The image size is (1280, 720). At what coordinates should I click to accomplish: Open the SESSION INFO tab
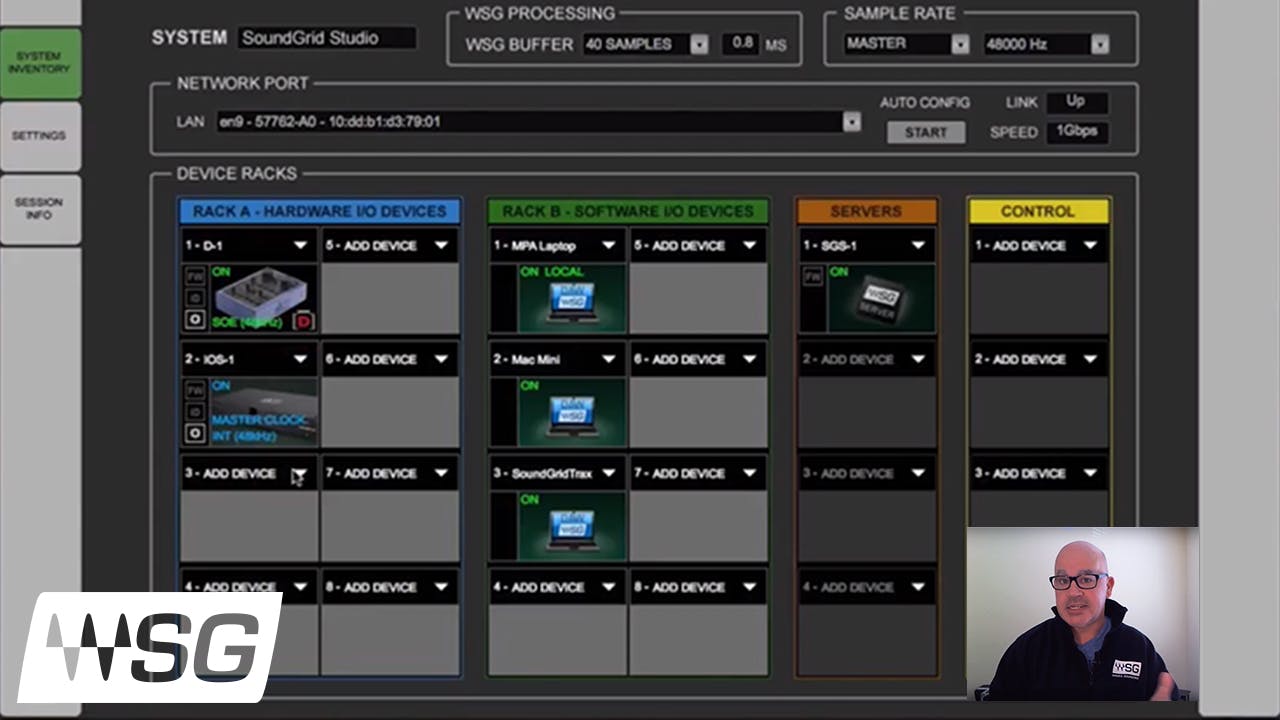40,207
